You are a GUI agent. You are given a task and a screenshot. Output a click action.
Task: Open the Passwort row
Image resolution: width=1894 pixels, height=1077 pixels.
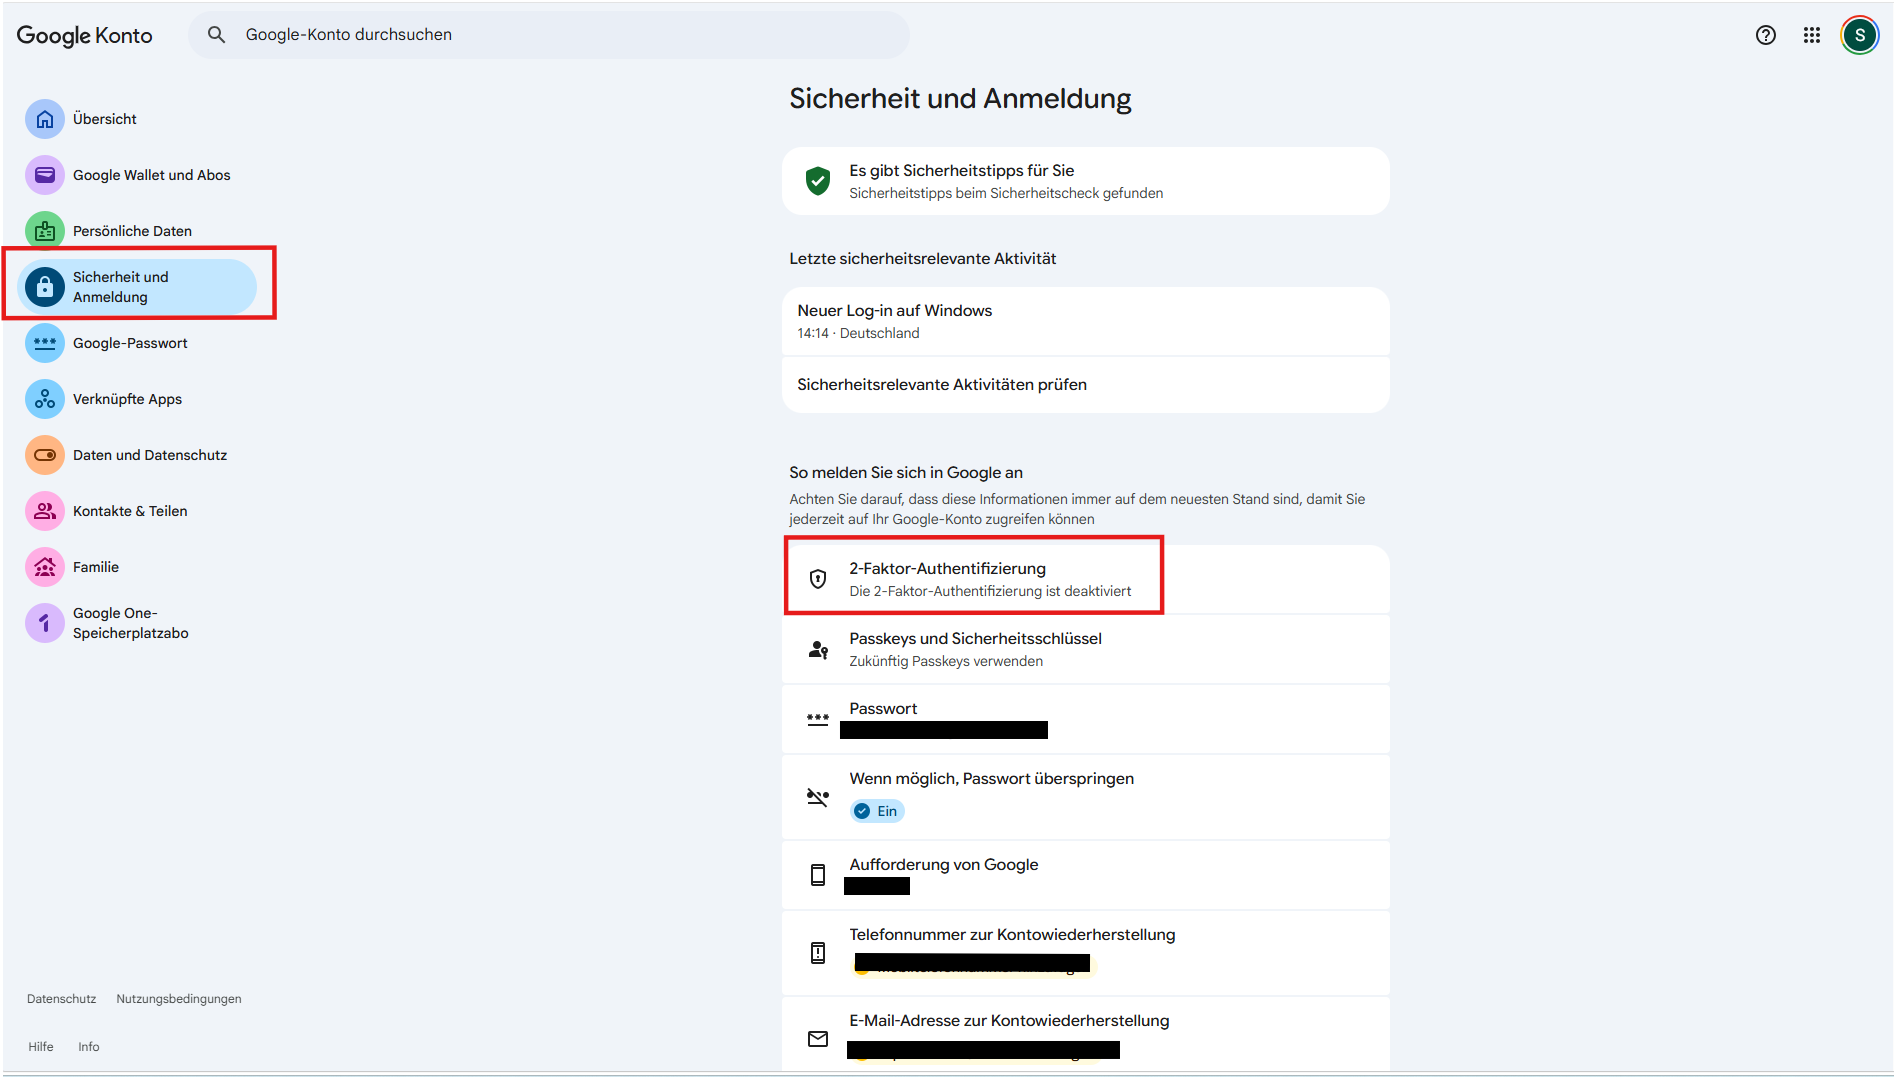click(1086, 719)
